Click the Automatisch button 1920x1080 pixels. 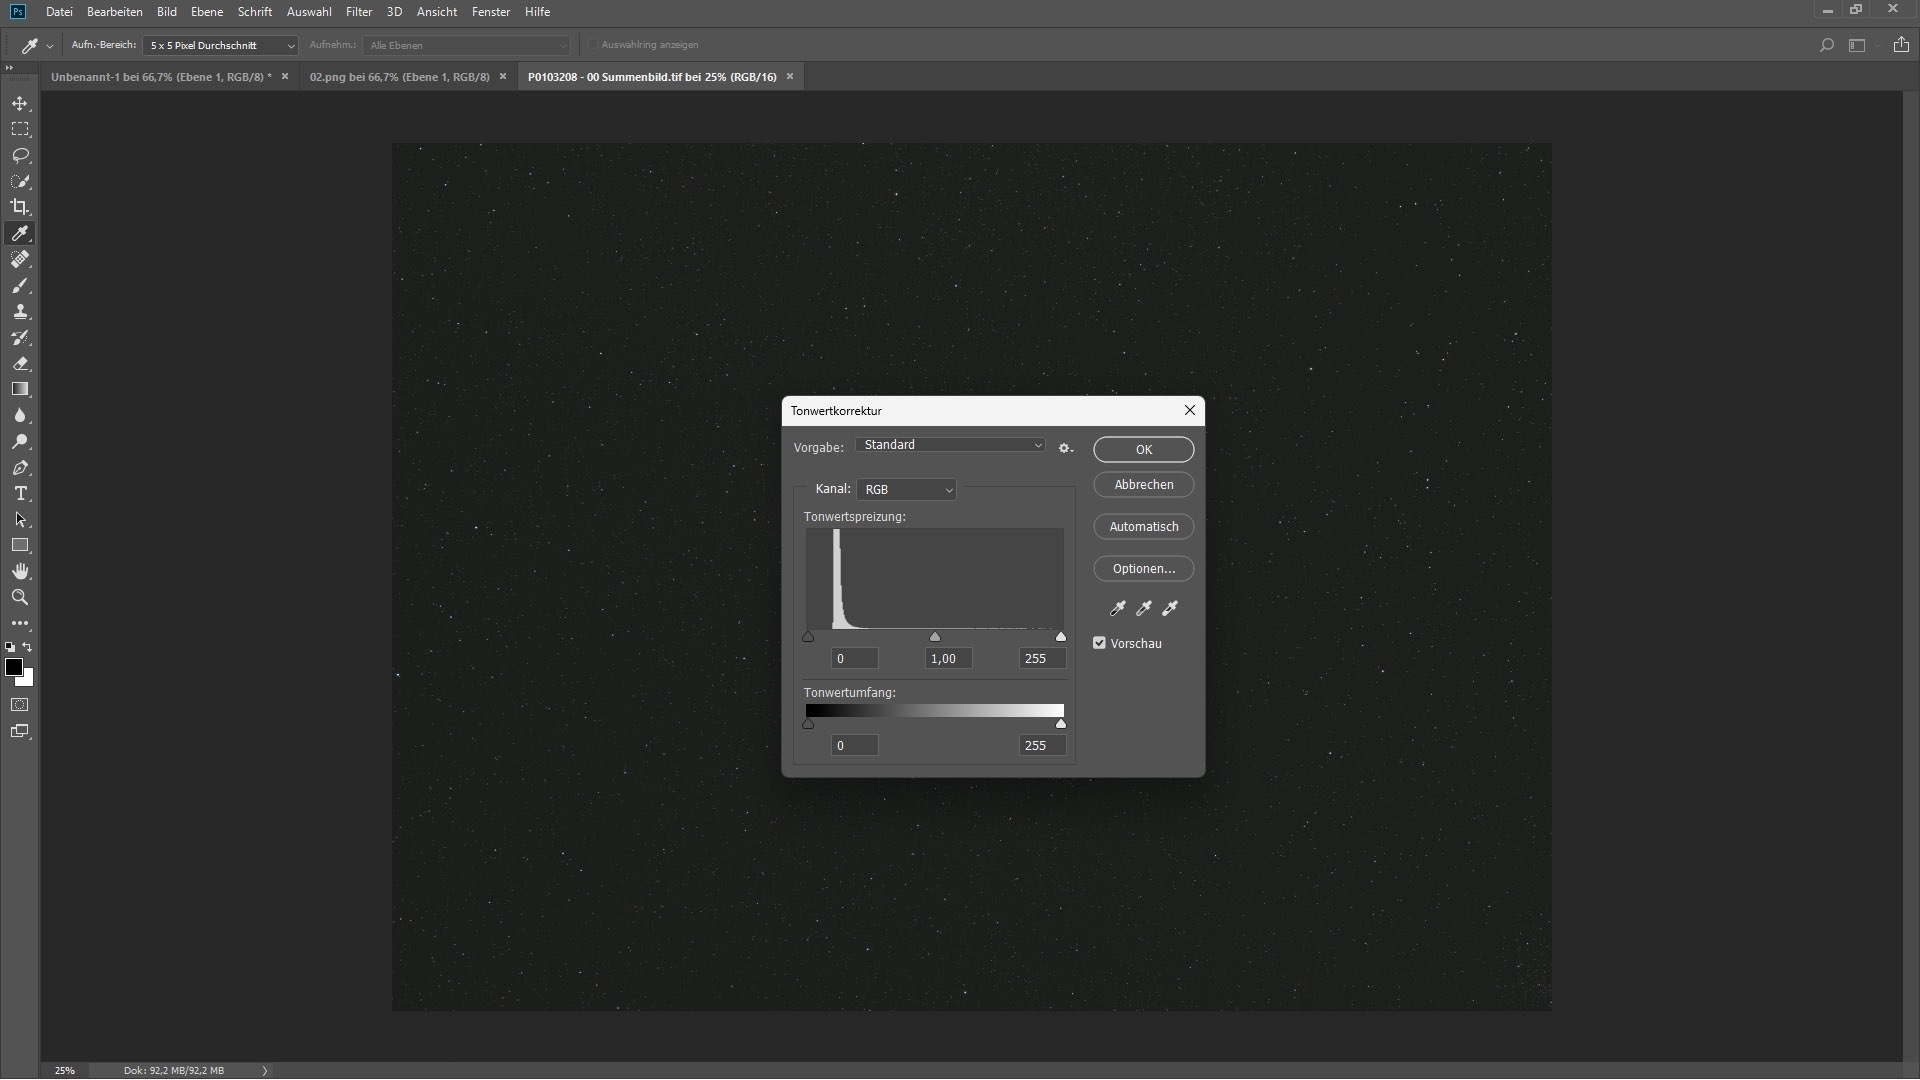1143,526
